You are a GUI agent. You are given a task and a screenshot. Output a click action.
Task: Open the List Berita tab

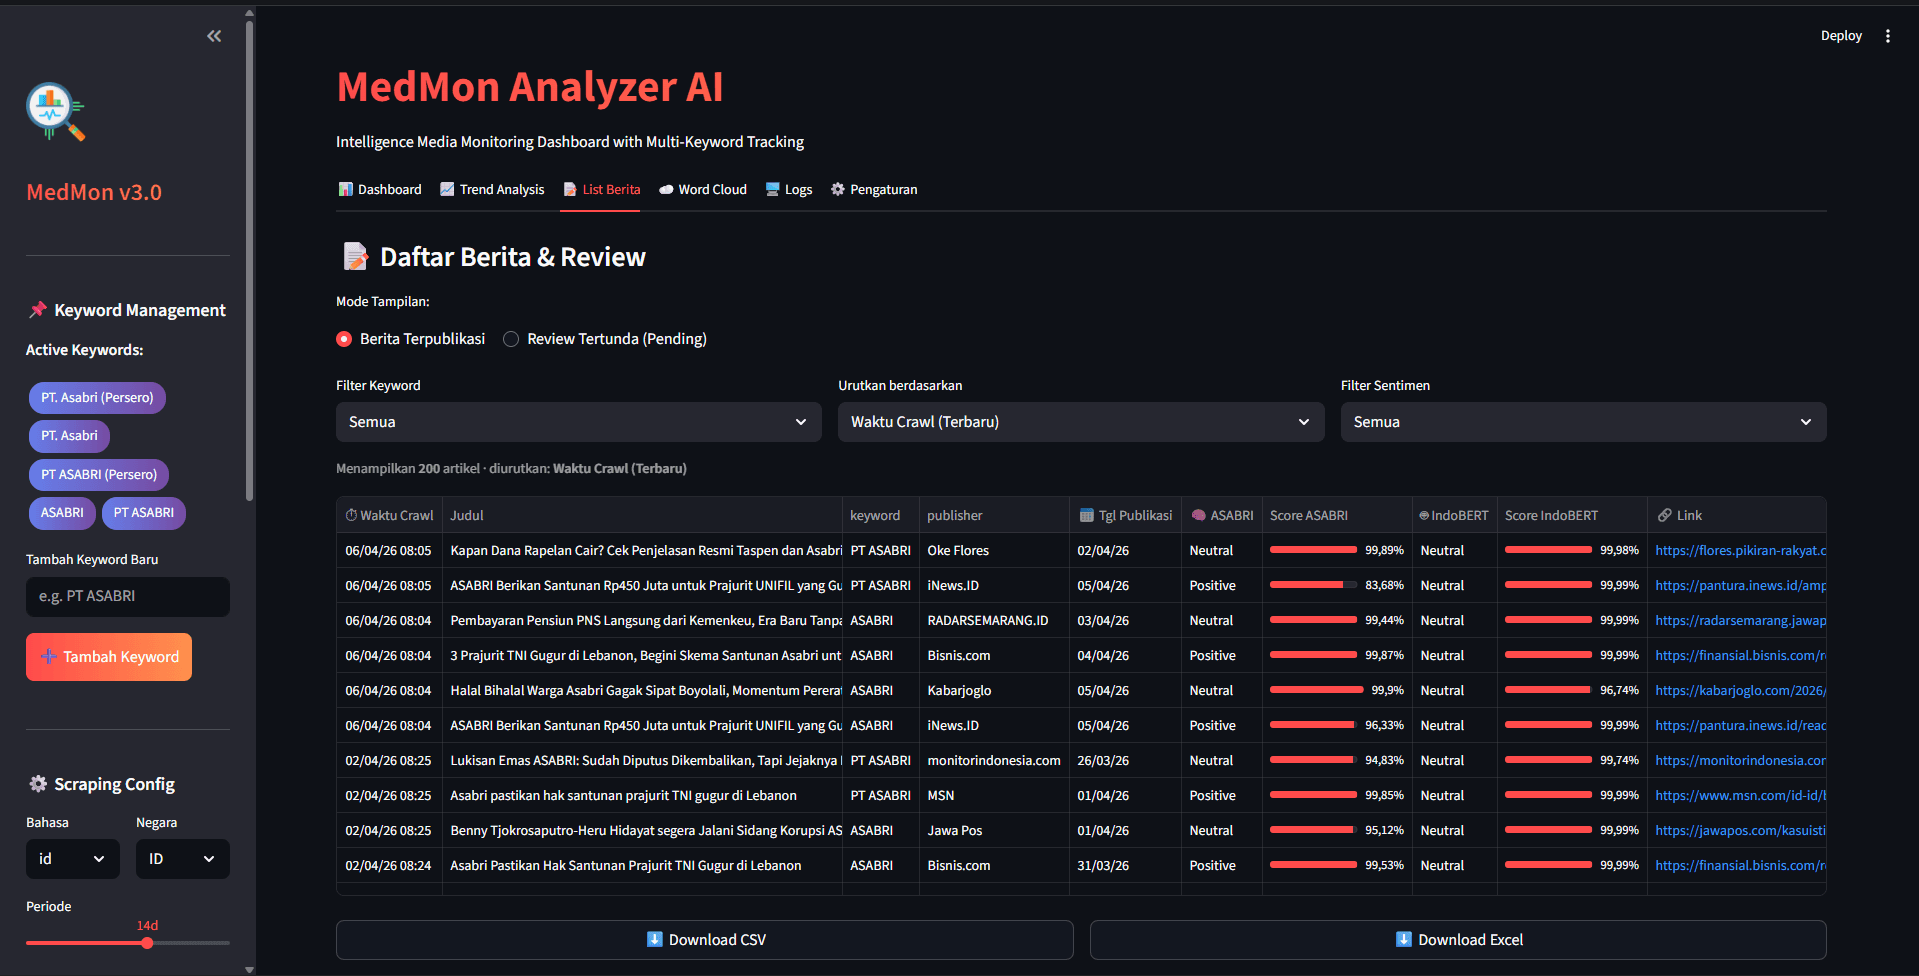click(x=602, y=189)
